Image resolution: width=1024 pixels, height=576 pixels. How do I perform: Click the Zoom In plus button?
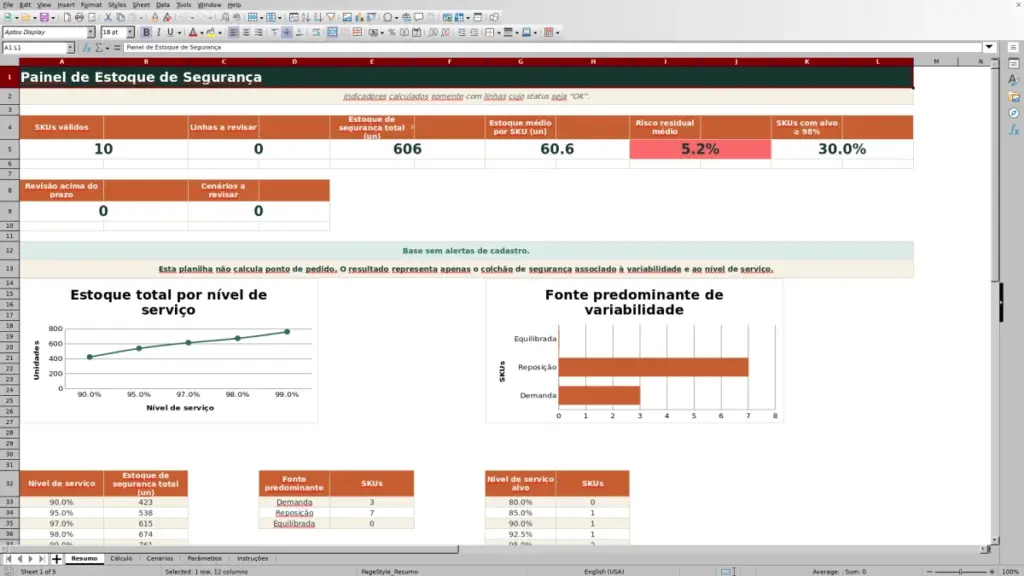992,571
